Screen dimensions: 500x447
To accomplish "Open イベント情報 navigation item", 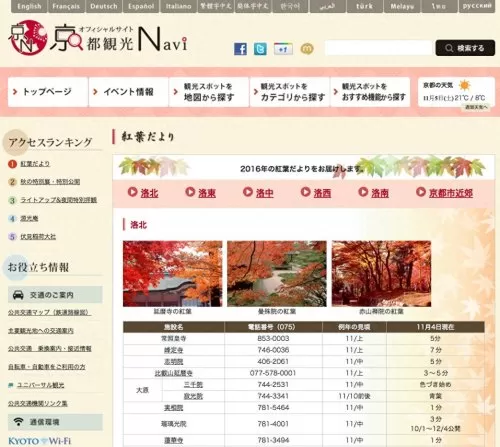I will click(128, 92).
